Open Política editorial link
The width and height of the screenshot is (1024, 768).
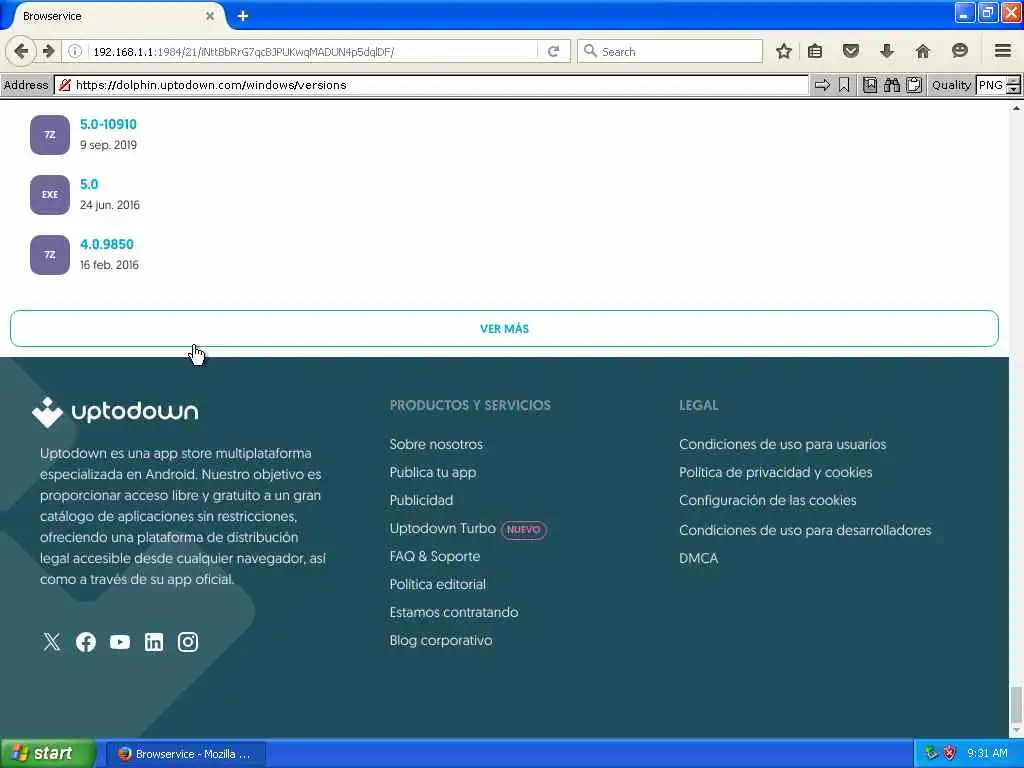coord(438,584)
